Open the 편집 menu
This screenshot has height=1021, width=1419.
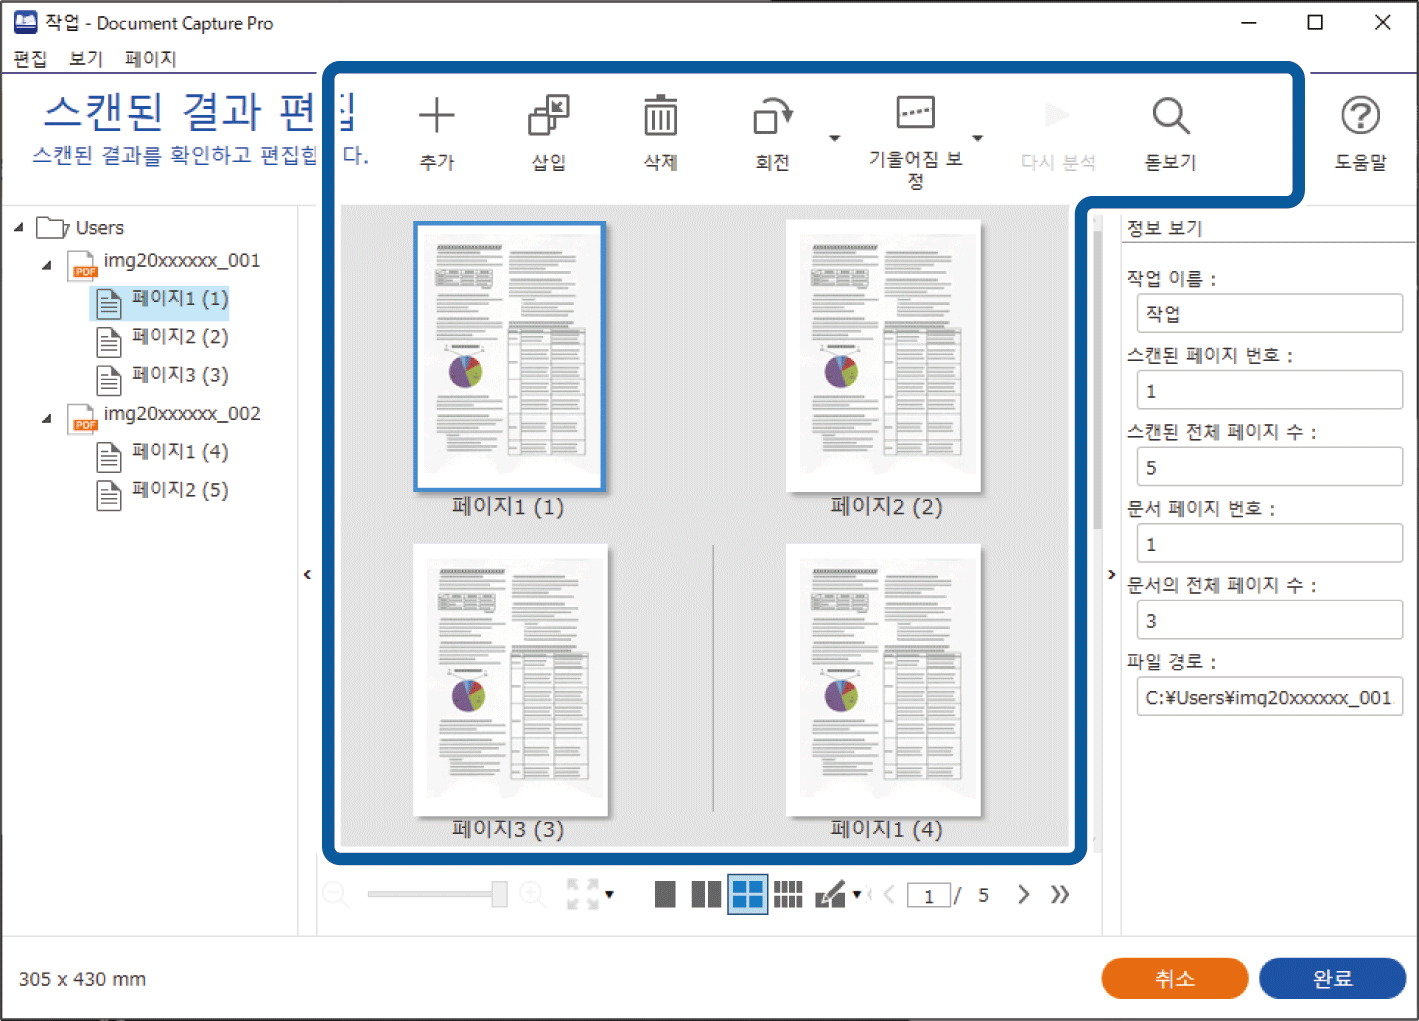[x=30, y=58]
